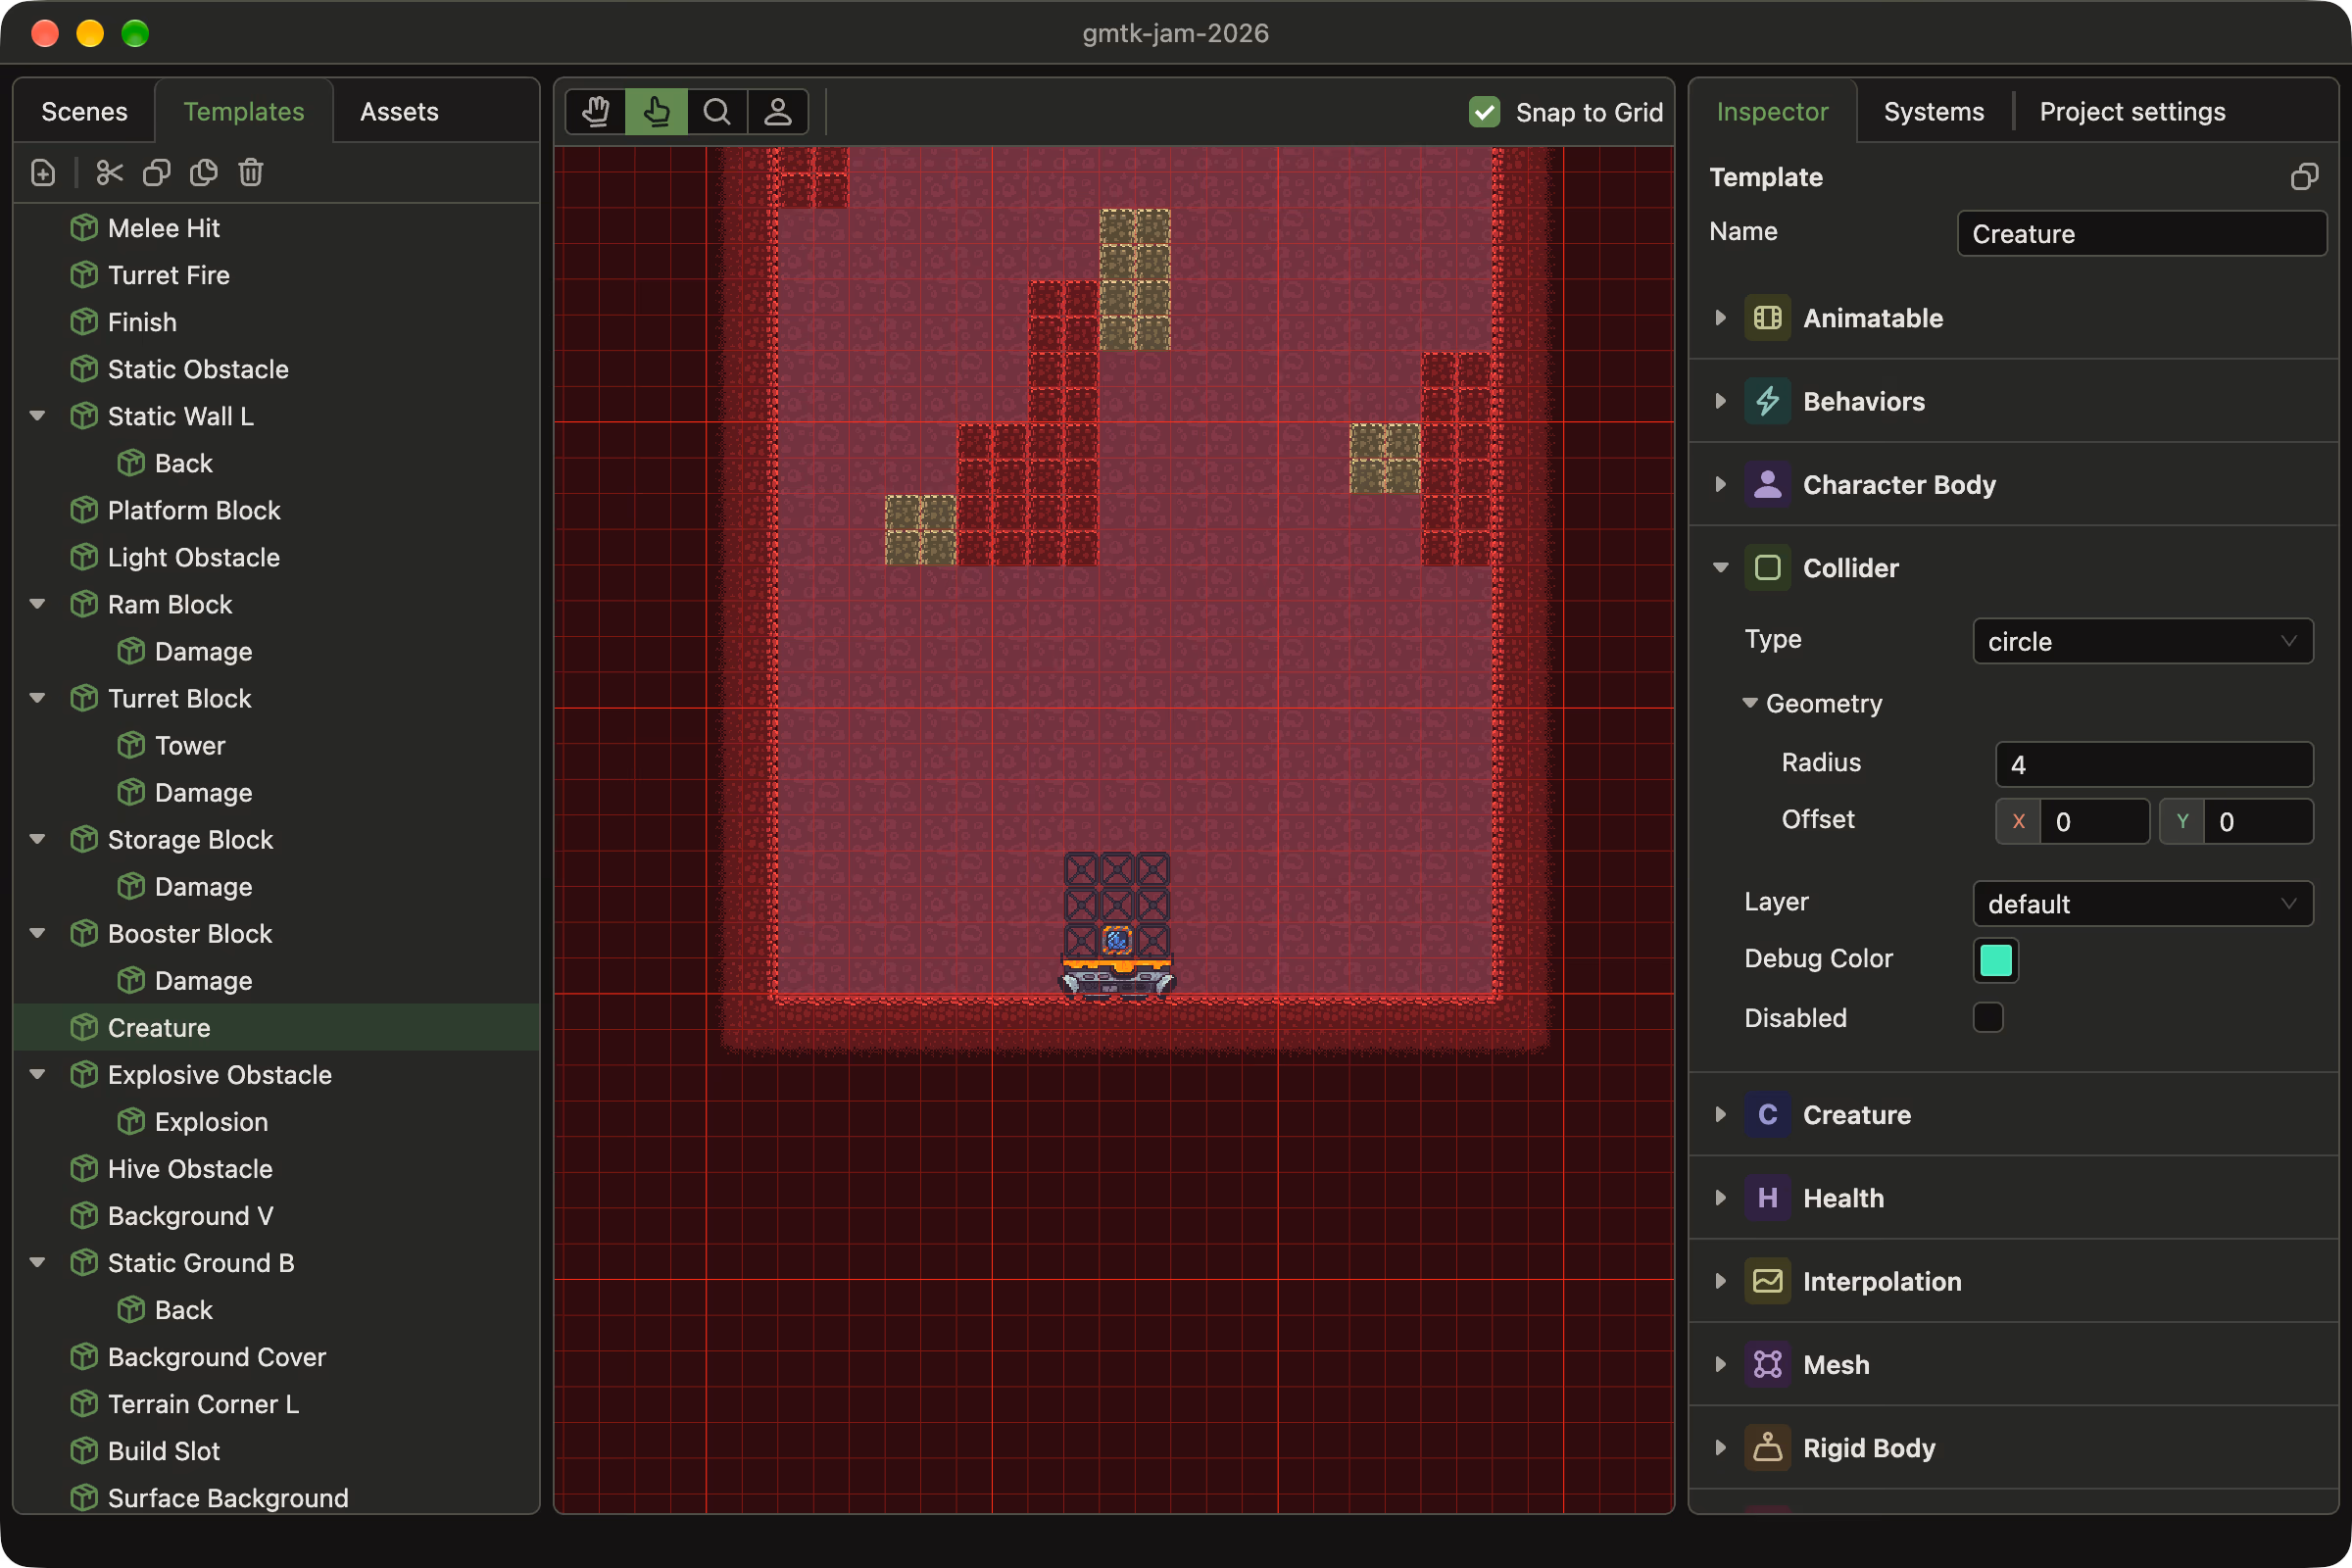The width and height of the screenshot is (2352, 1568).
Task: Click the Animatable component icon
Action: [1767, 318]
